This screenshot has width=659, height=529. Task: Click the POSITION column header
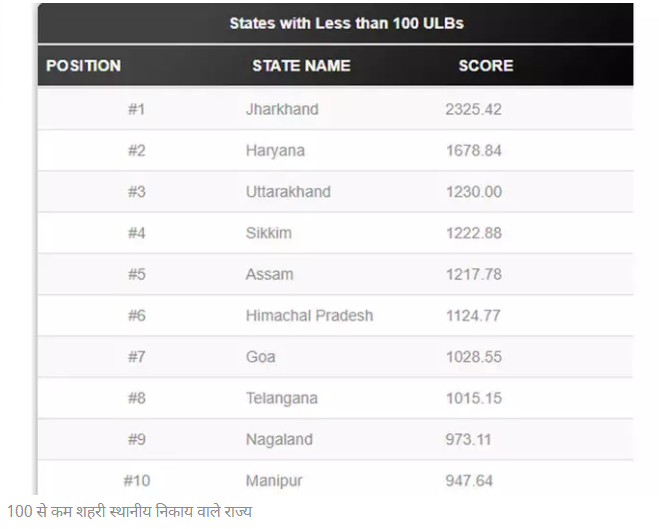tap(84, 66)
